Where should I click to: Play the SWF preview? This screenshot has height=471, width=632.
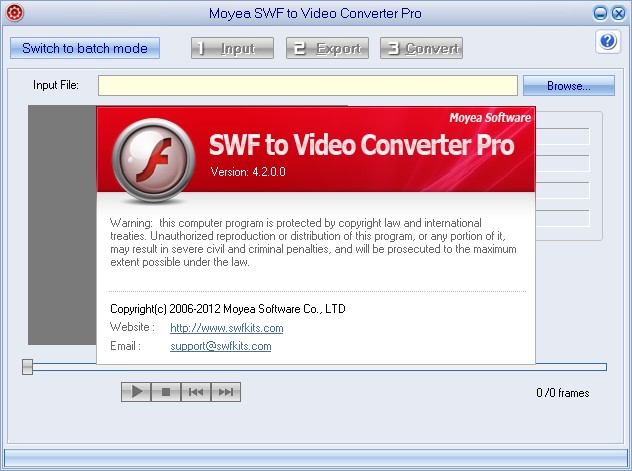tap(136, 392)
